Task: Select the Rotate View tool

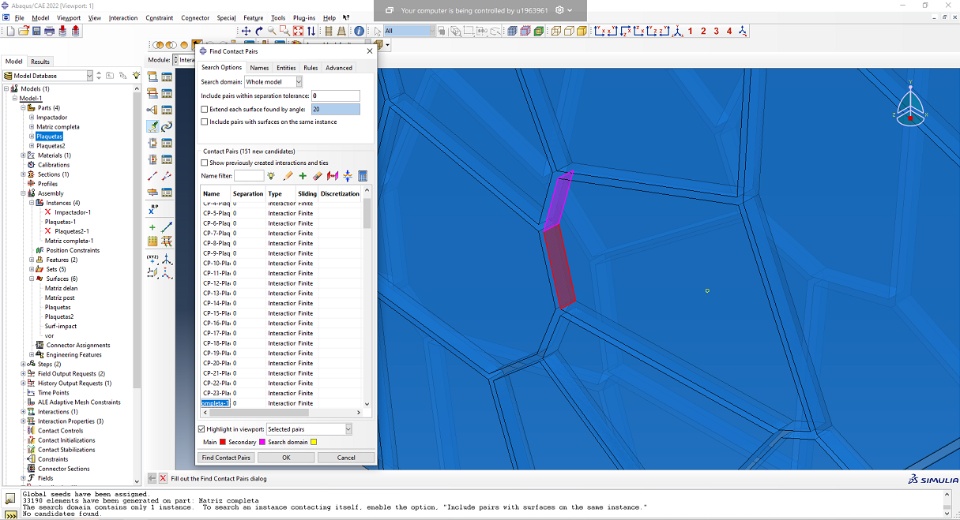Action: [x=259, y=31]
